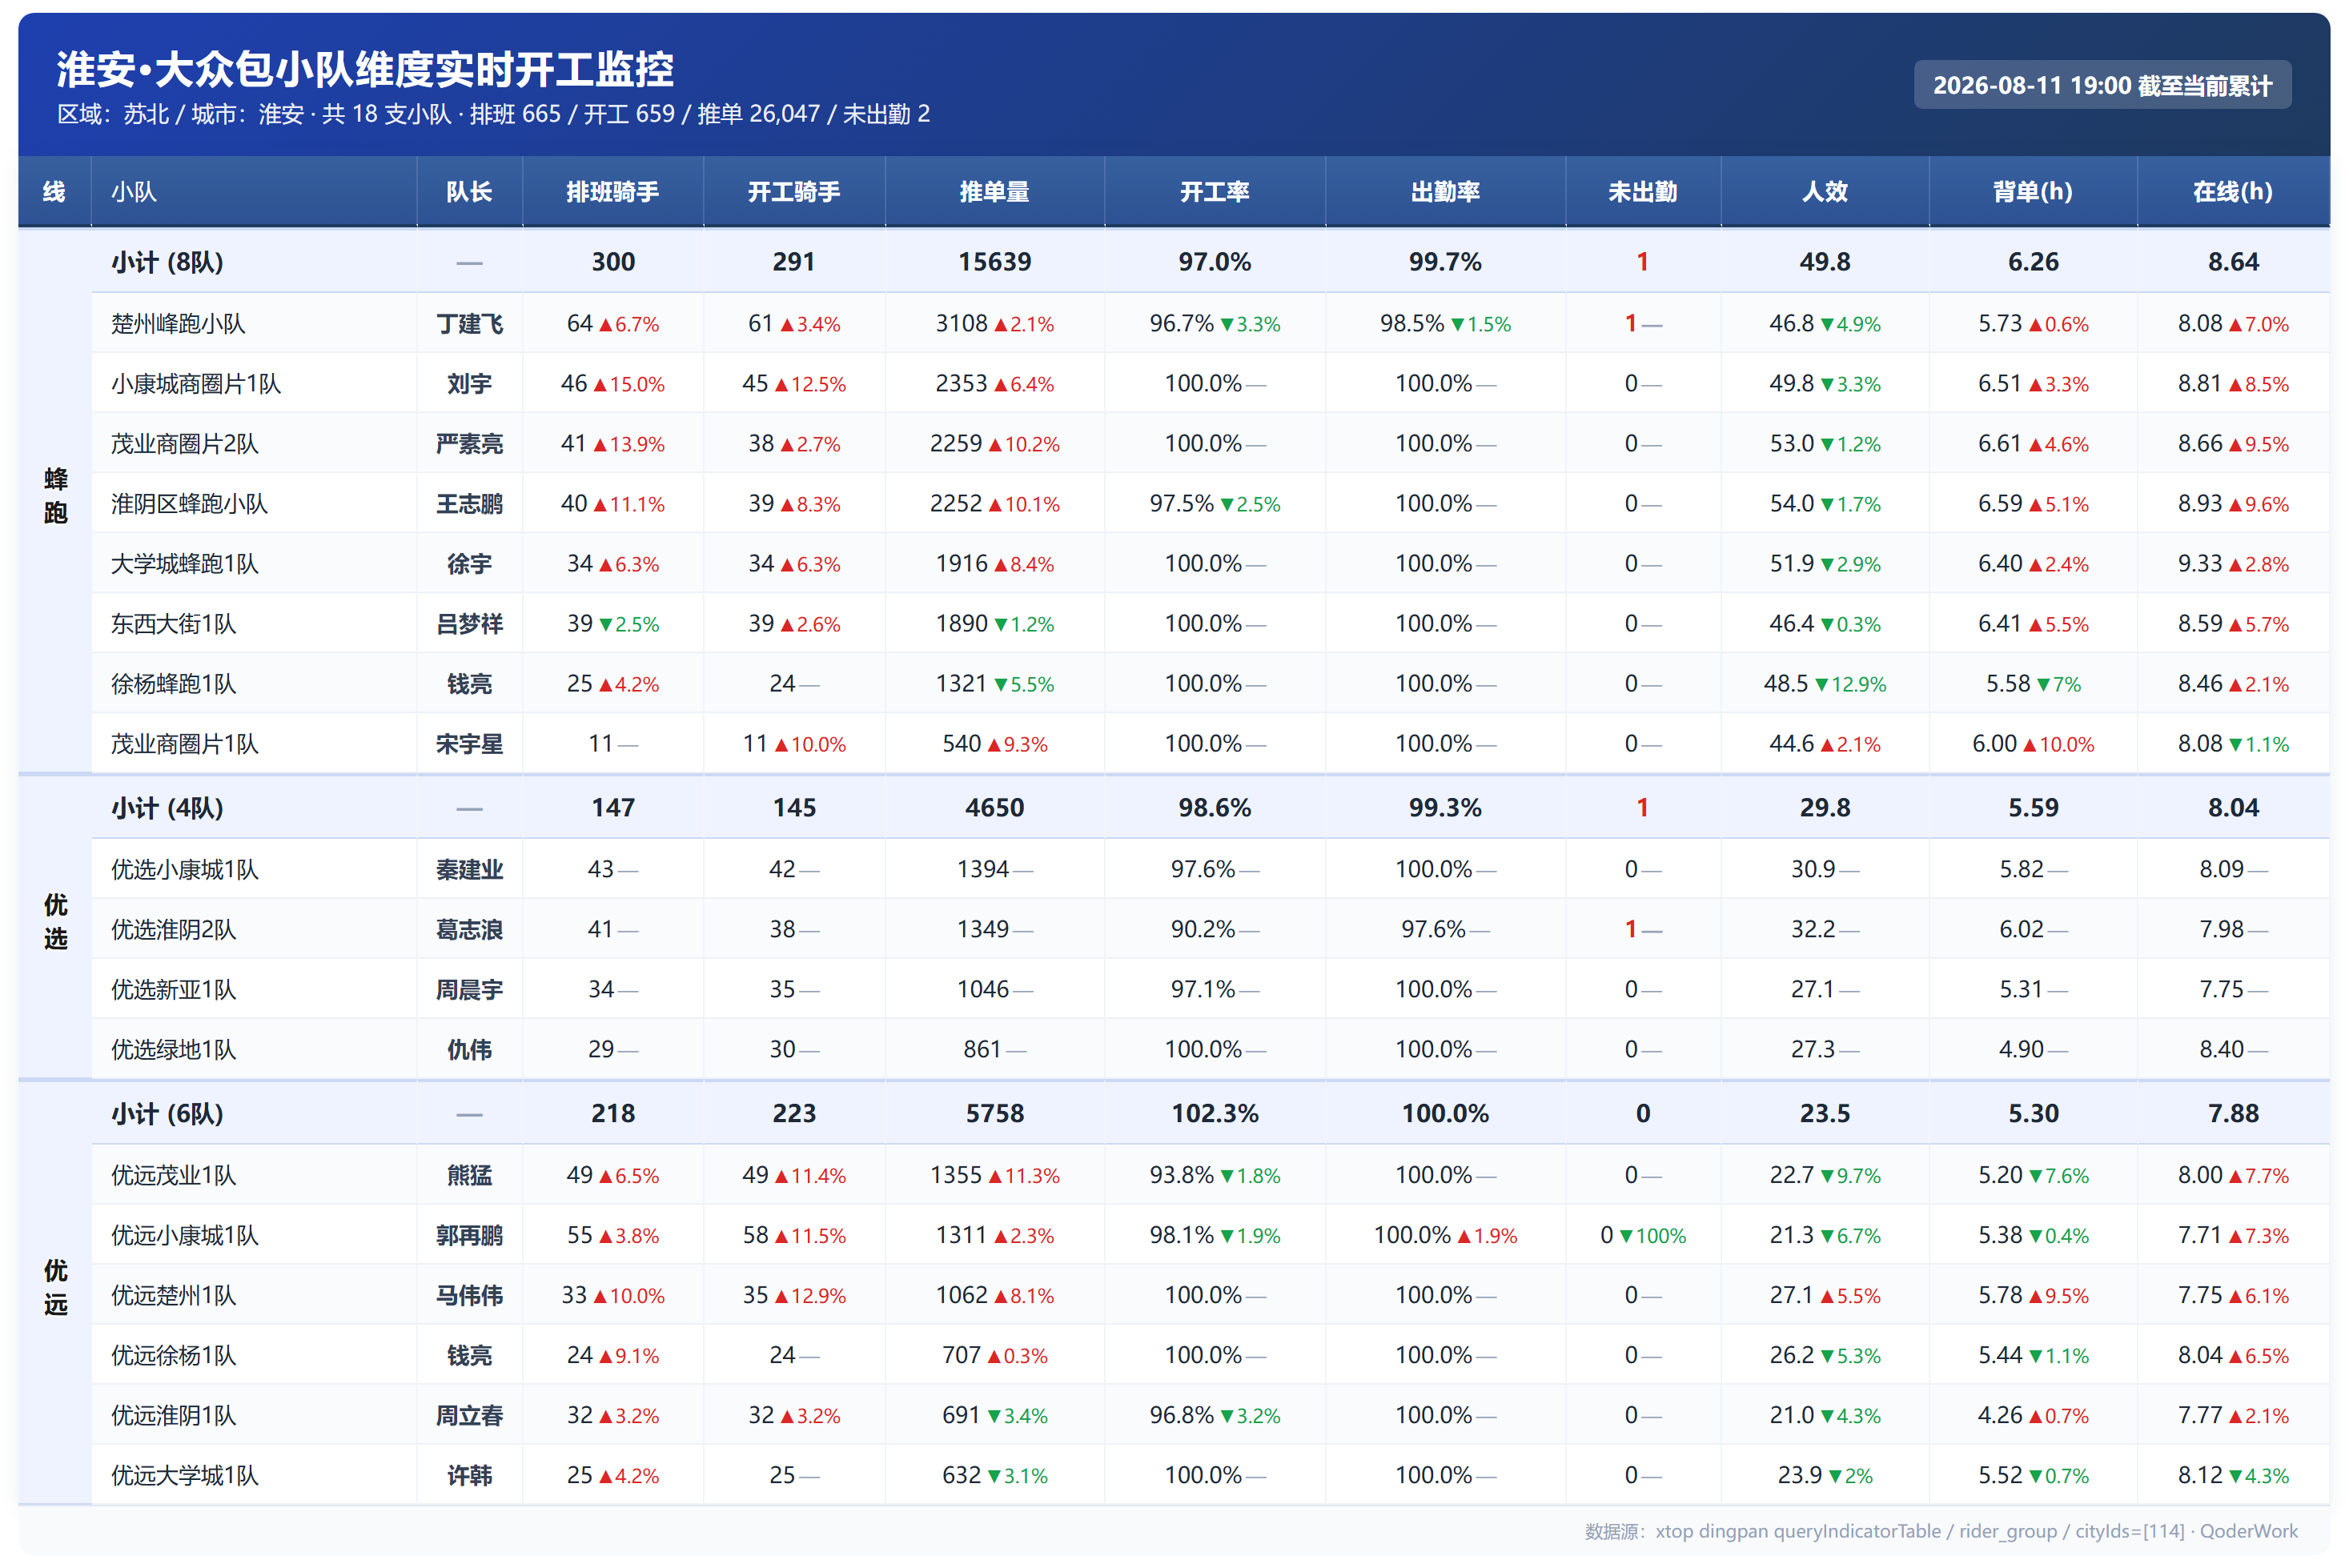Screen dimensions: 2349x1568
Task: Click 楚州峰跑小队 push orders value 3108
Action: pyautogui.click(x=961, y=324)
